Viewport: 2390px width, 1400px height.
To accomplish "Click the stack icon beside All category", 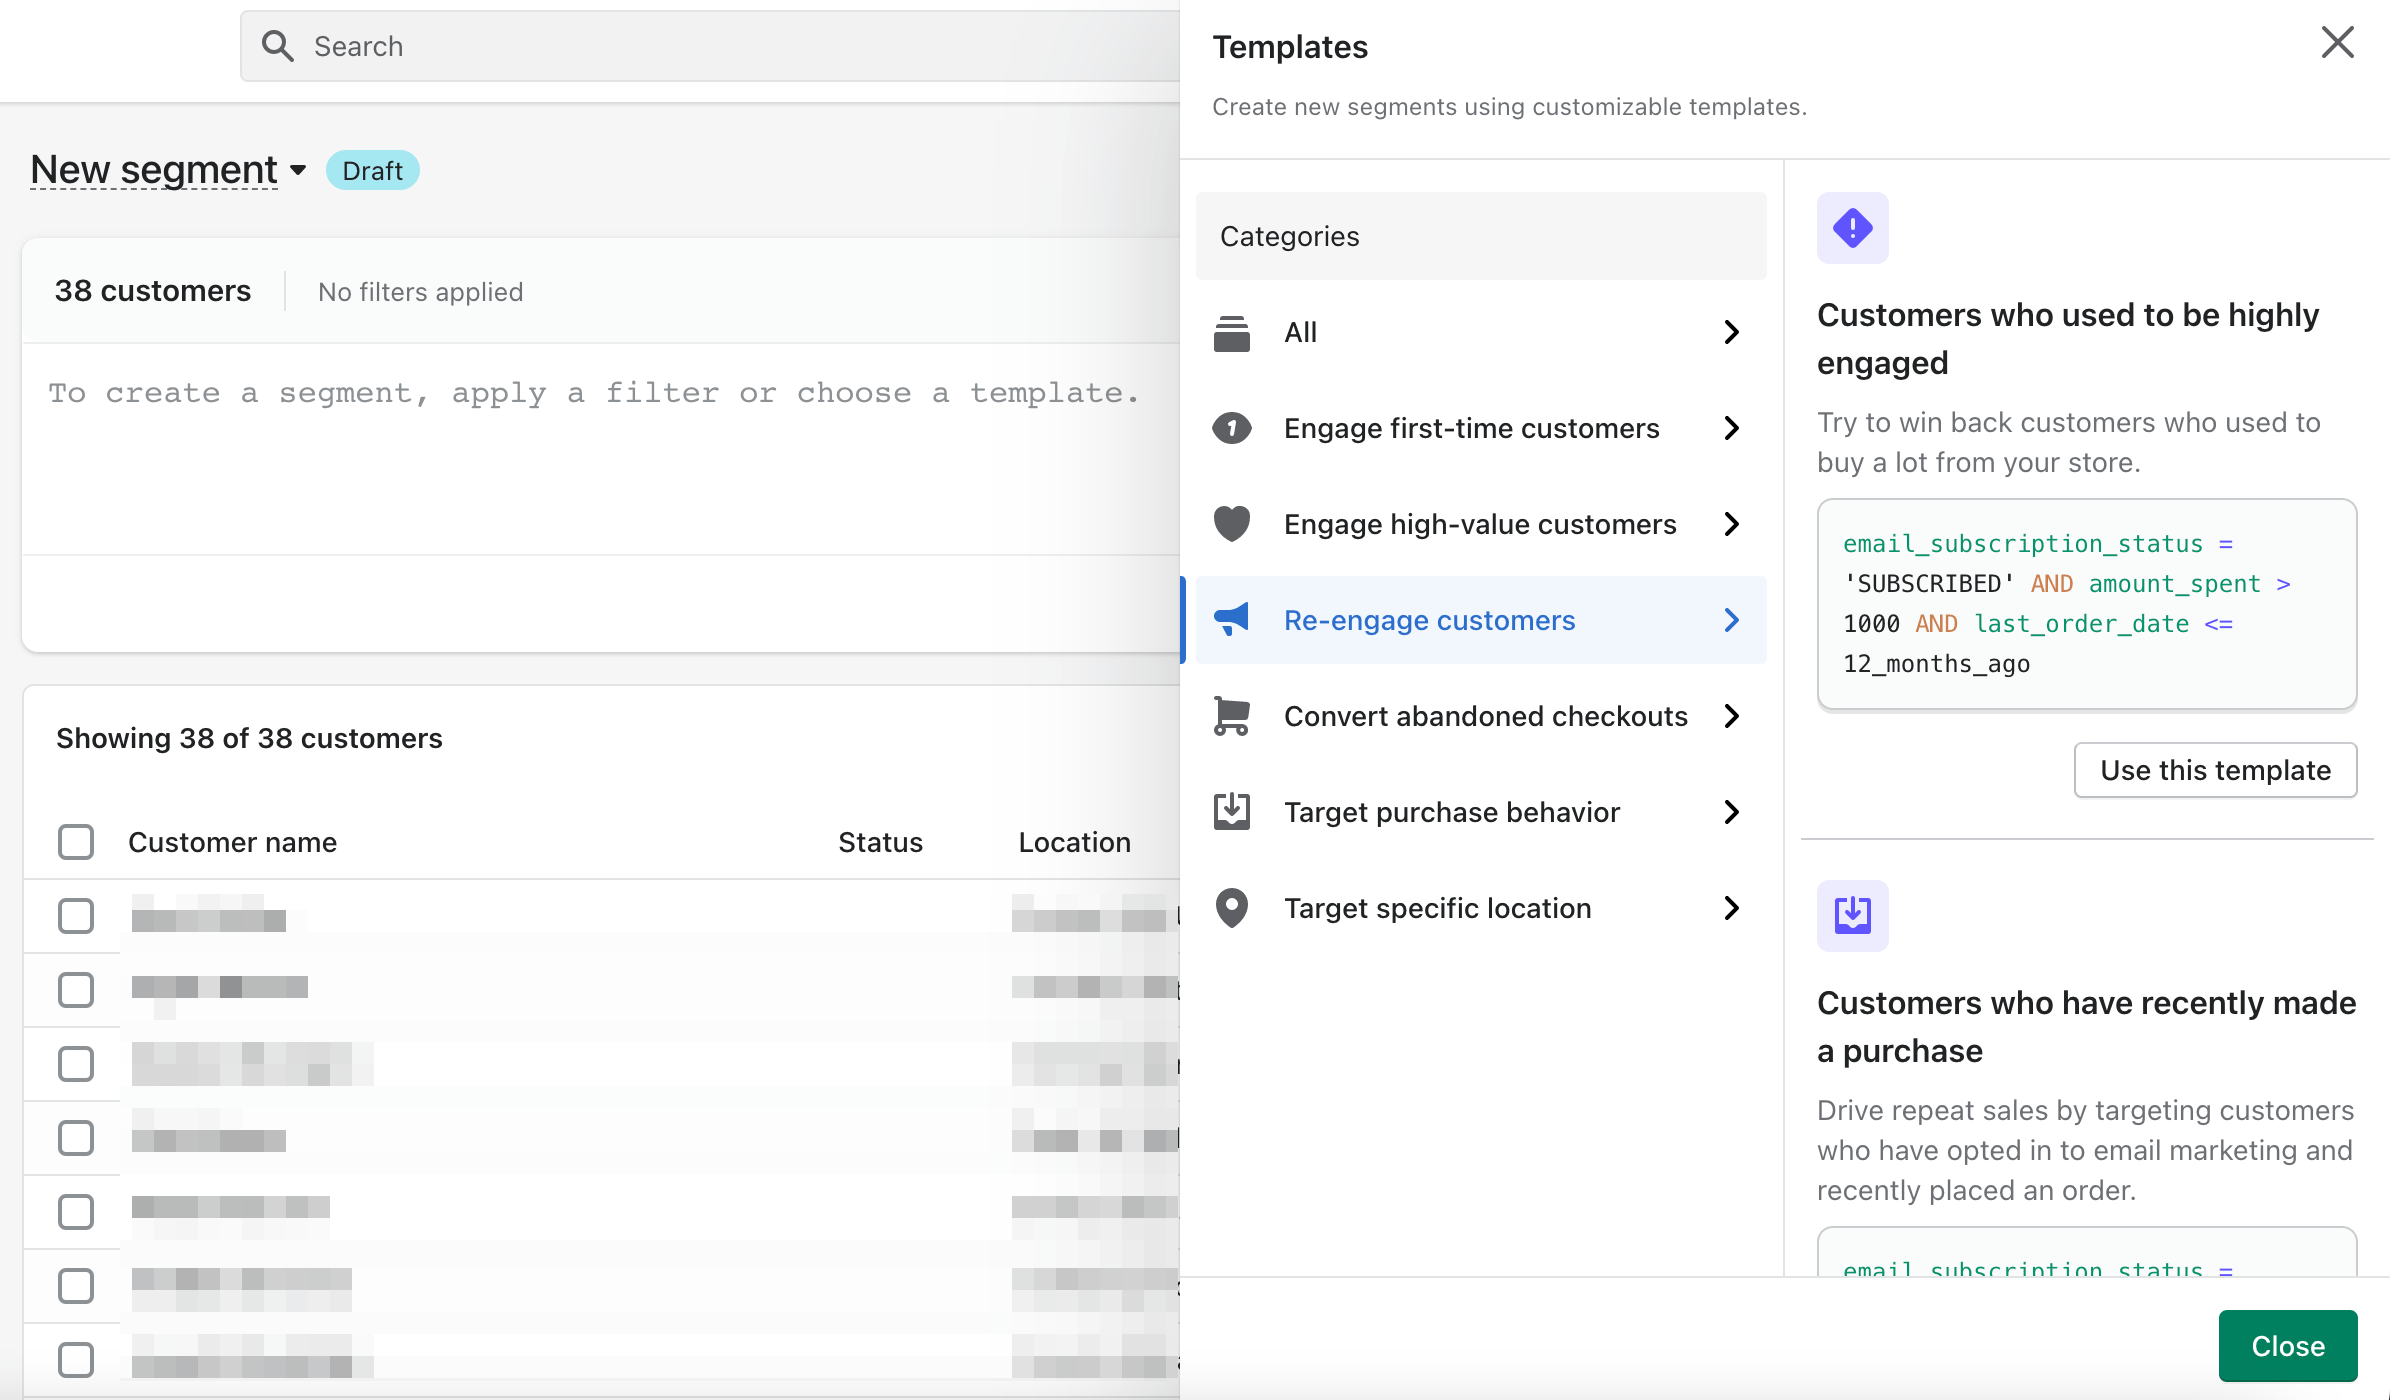I will coord(1231,333).
